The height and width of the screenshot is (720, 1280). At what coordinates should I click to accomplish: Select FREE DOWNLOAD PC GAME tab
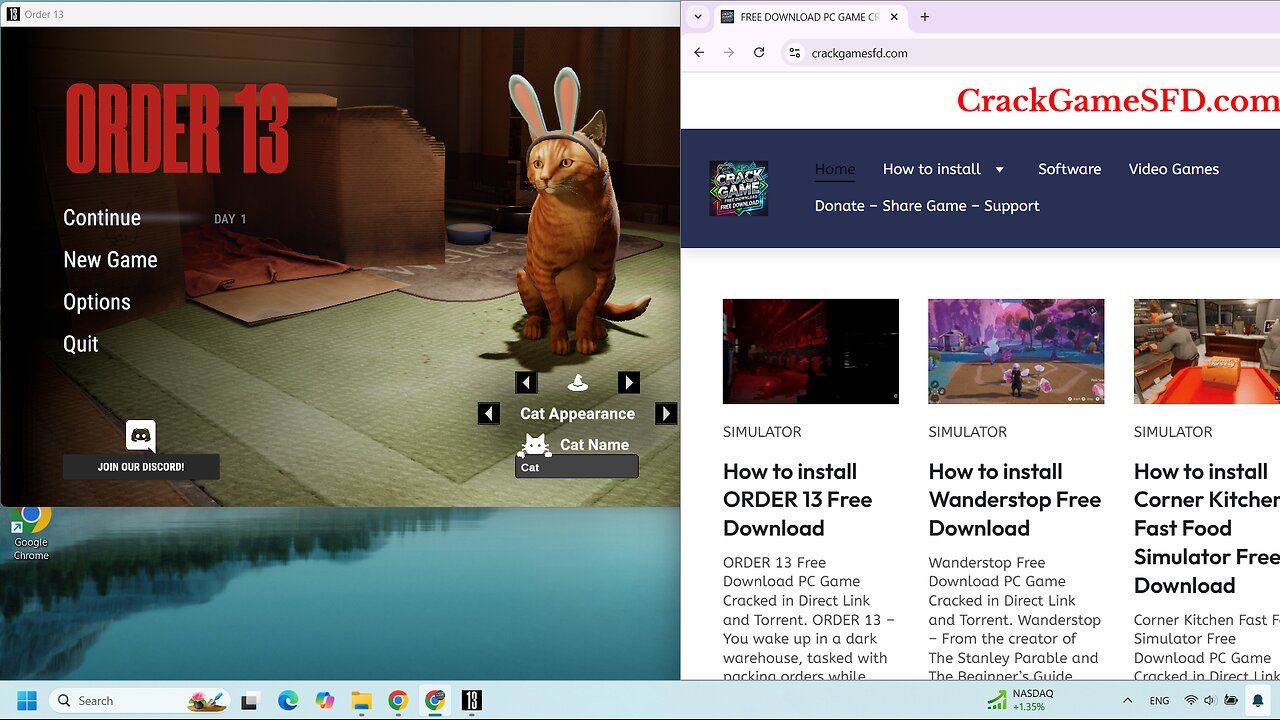coord(810,17)
